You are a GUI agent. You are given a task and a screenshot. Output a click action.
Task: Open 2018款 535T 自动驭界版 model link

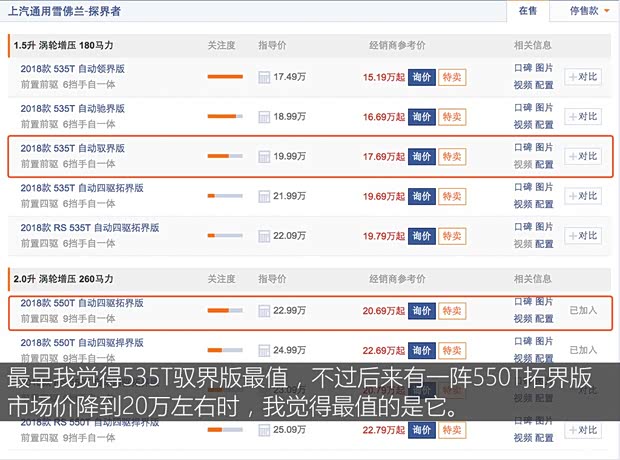click(73, 148)
